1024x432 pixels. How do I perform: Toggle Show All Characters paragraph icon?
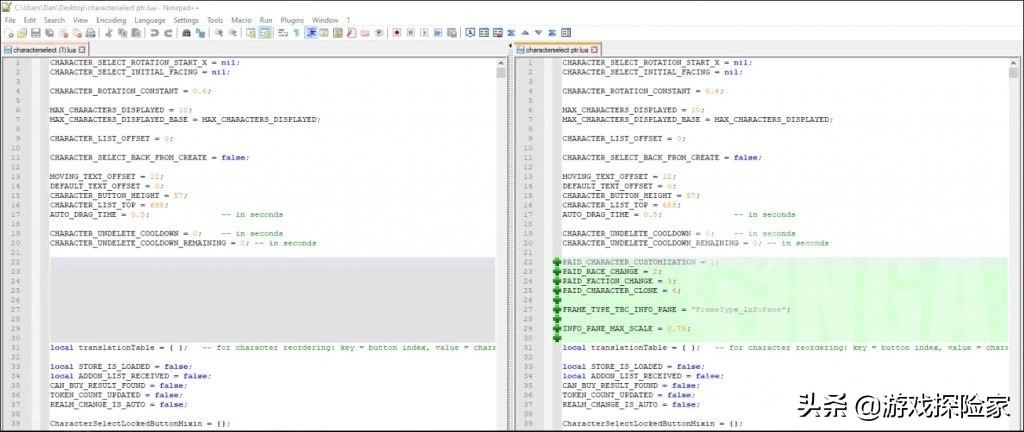tap(296, 33)
